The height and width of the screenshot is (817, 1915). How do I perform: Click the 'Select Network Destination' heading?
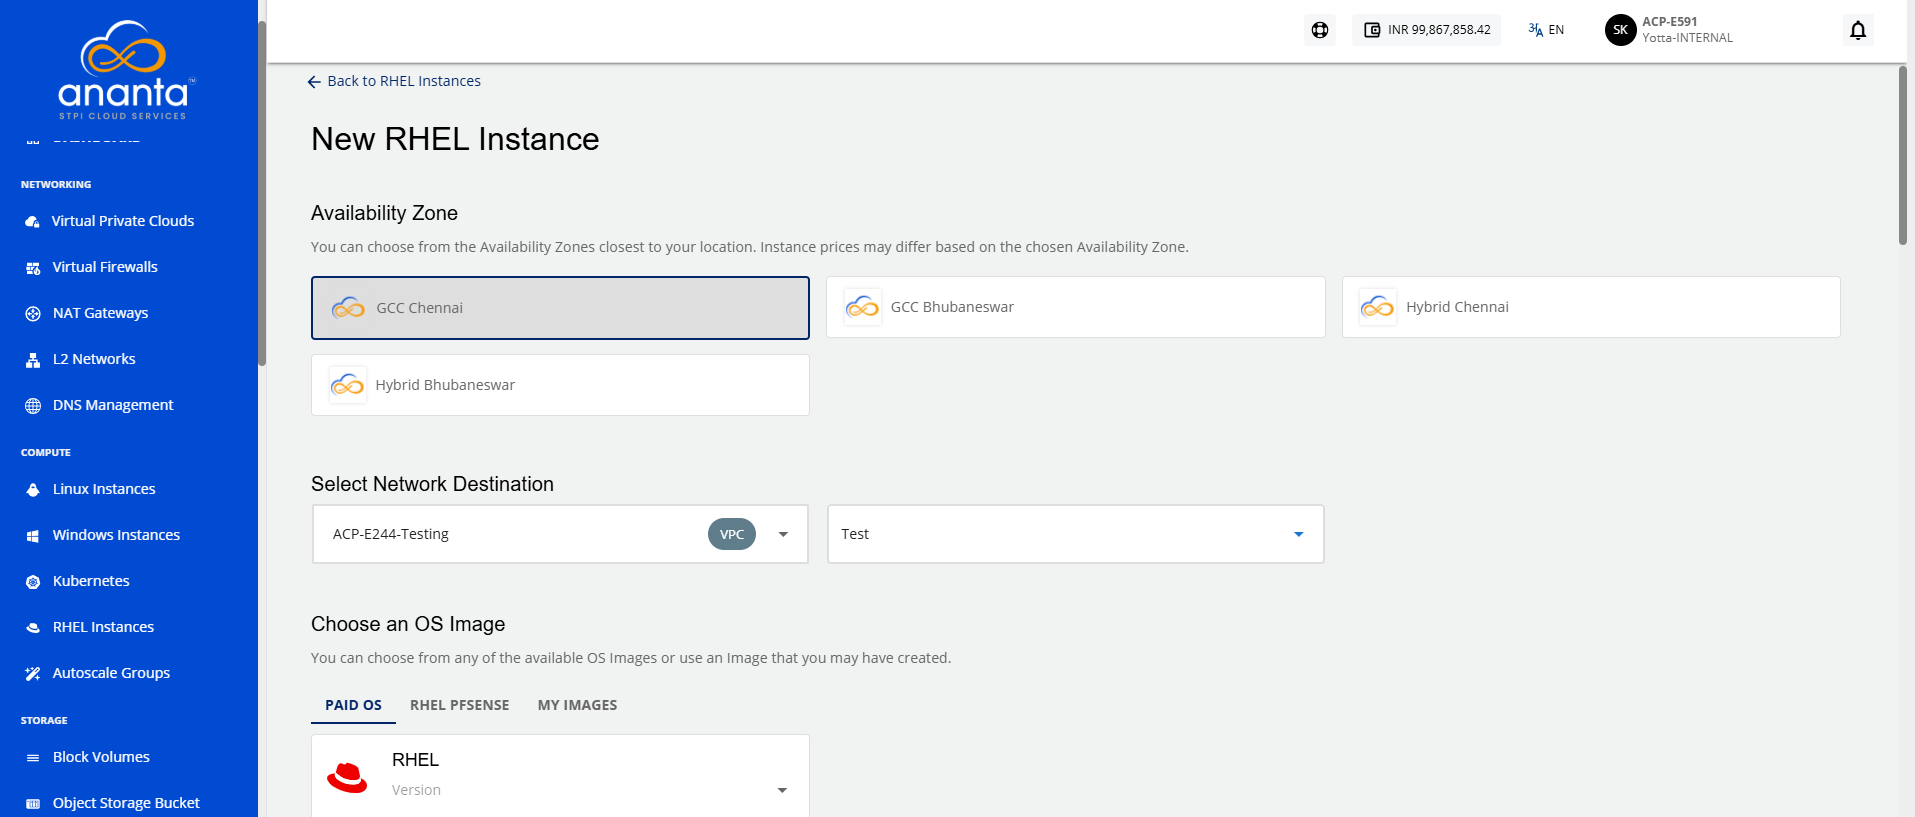pyautogui.click(x=432, y=484)
